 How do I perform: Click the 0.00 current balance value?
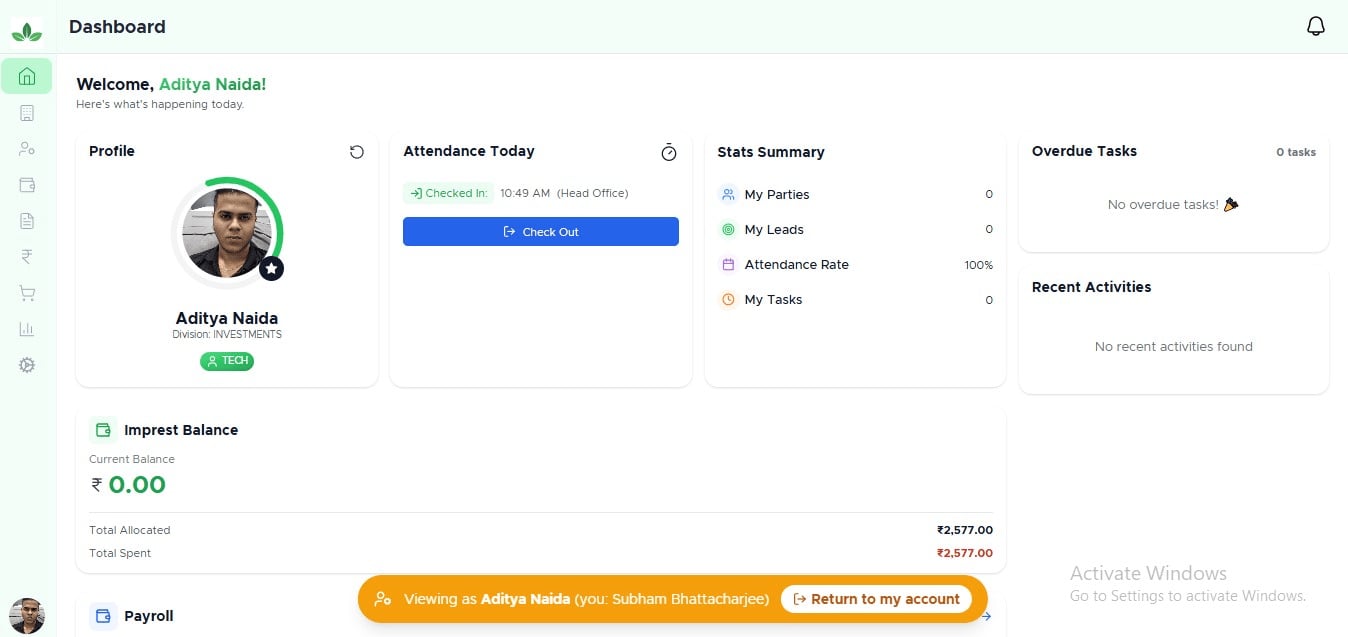tap(137, 485)
